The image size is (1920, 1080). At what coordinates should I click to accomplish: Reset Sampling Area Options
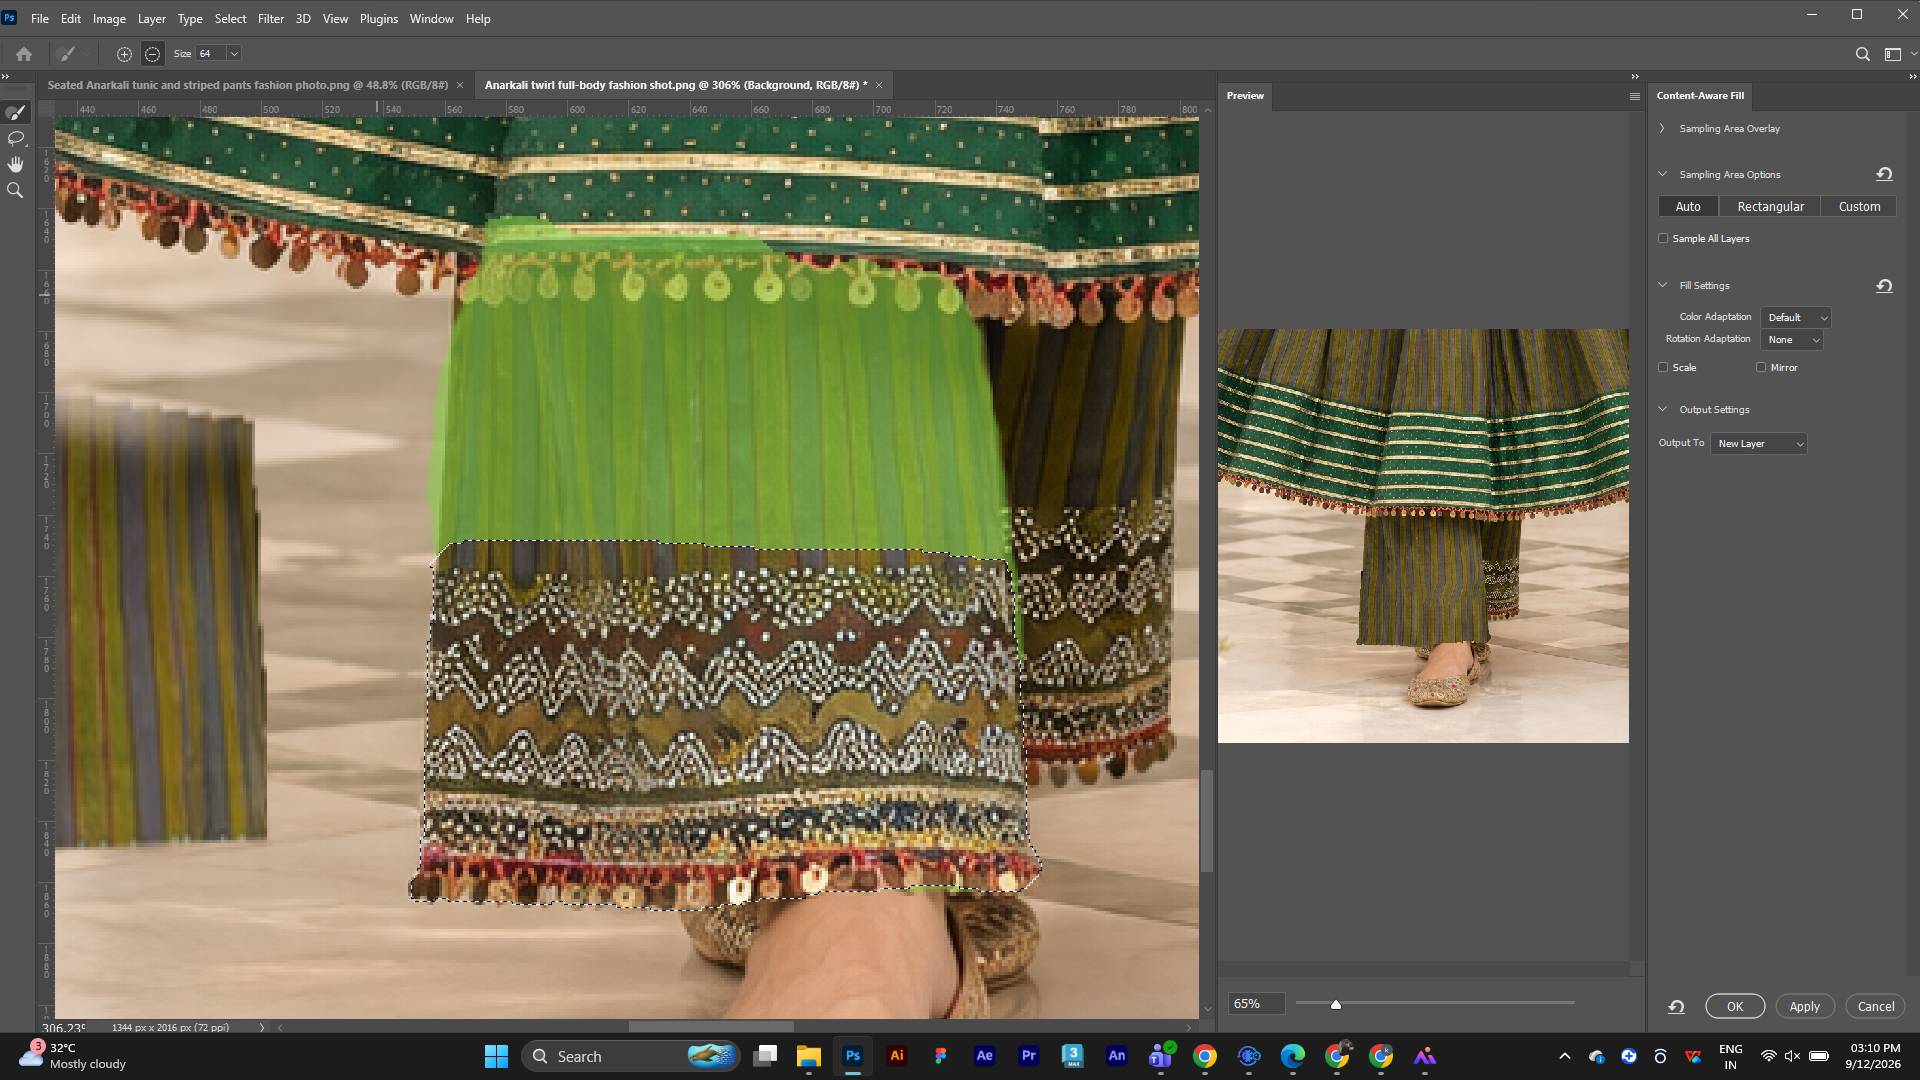pos(1884,174)
